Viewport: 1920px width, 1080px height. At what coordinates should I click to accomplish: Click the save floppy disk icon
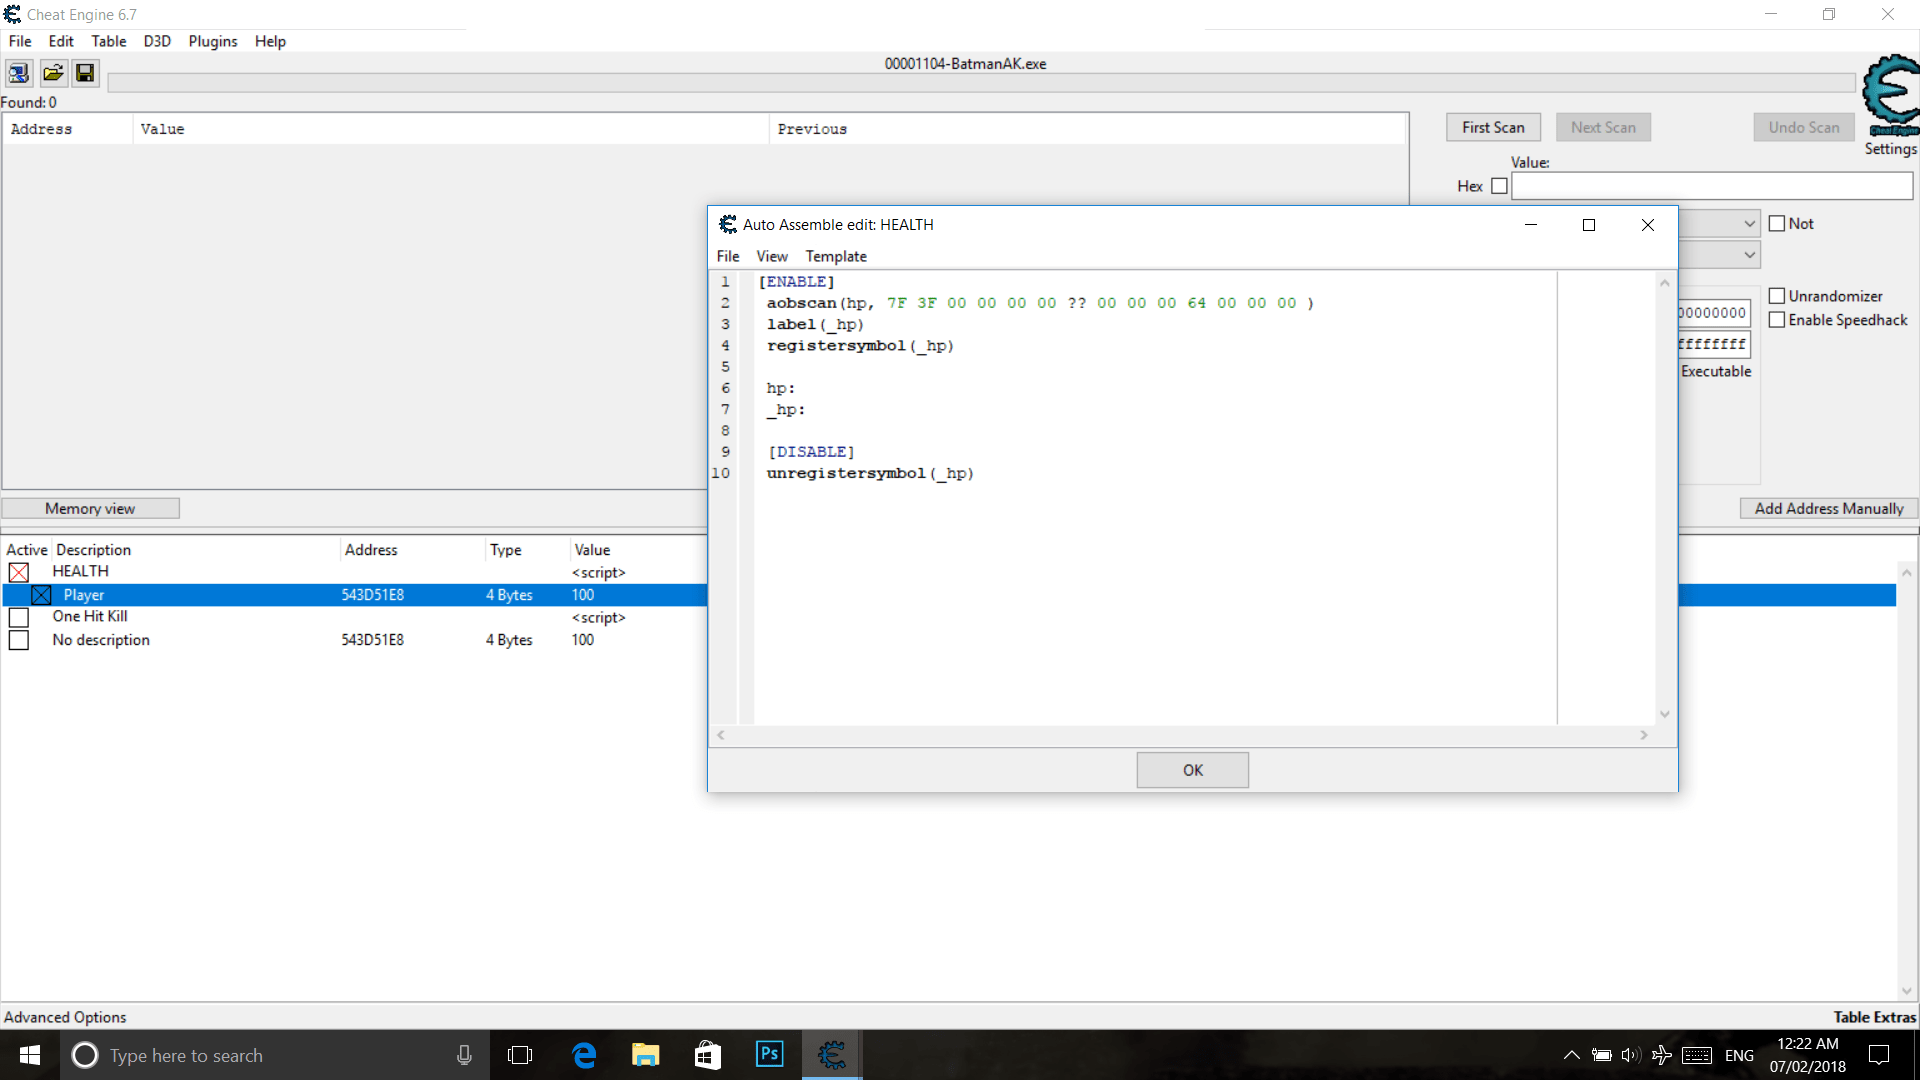(85, 73)
